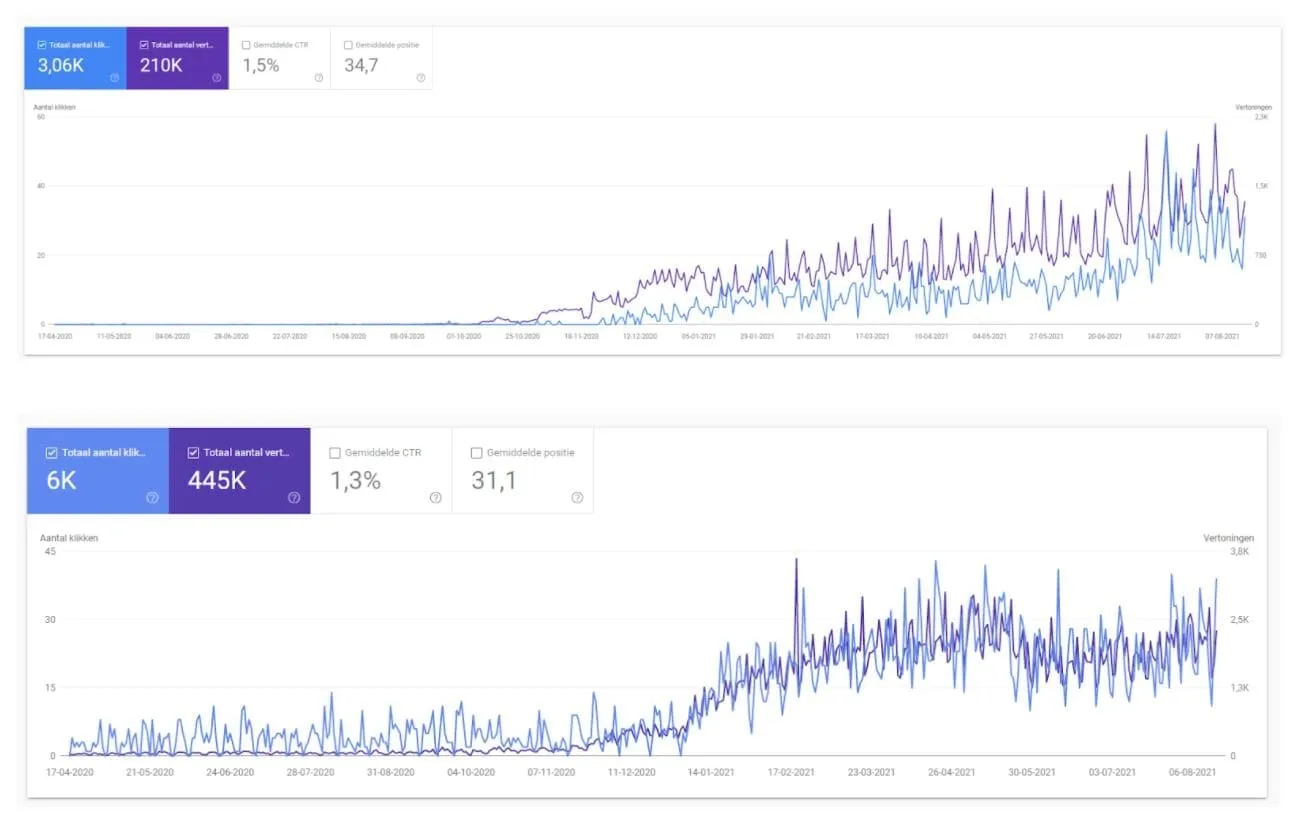Click the 2,5K impressions axis label
The height and width of the screenshot is (819, 1301).
point(1240,620)
